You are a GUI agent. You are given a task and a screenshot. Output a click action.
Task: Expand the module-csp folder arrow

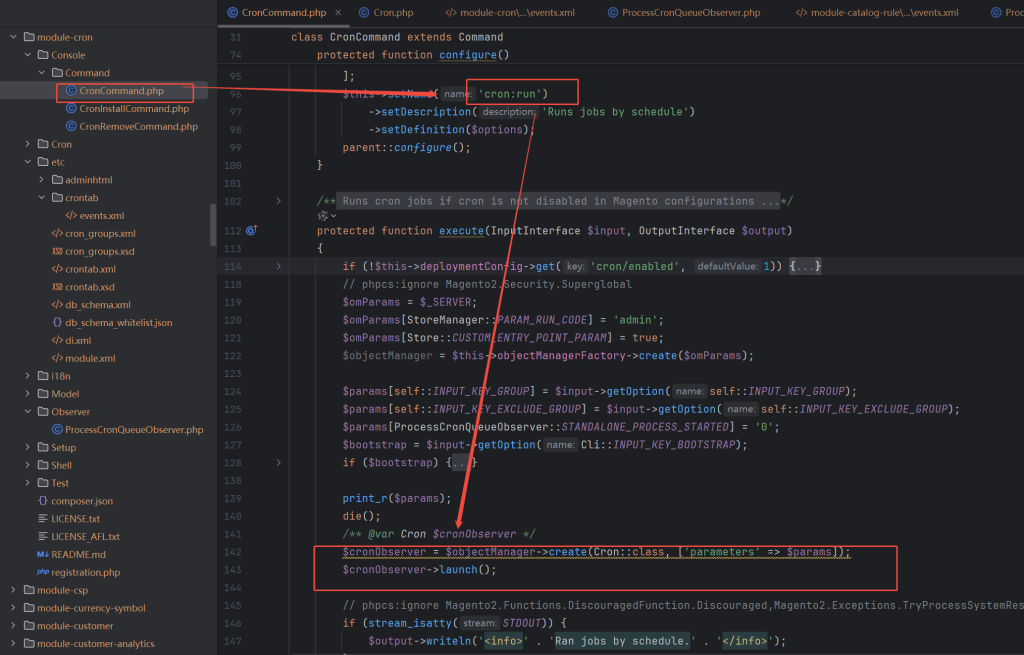(x=13, y=590)
